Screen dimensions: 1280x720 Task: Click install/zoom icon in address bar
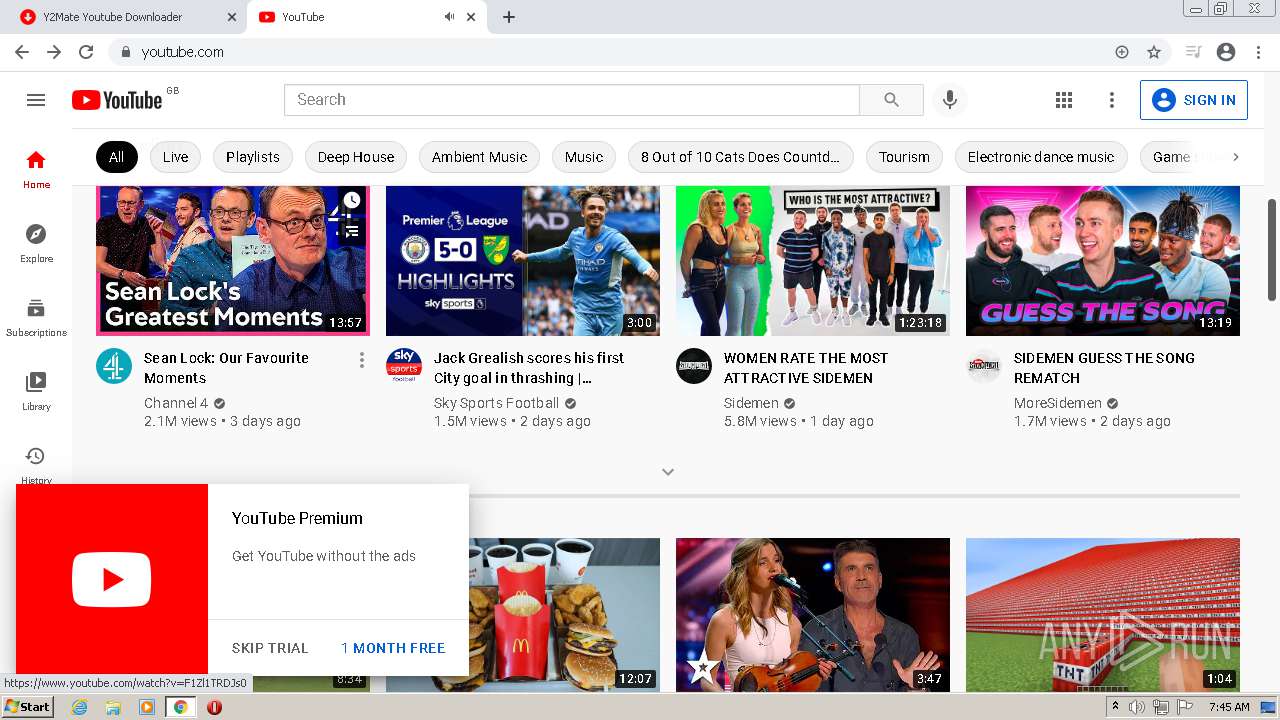click(x=1122, y=52)
